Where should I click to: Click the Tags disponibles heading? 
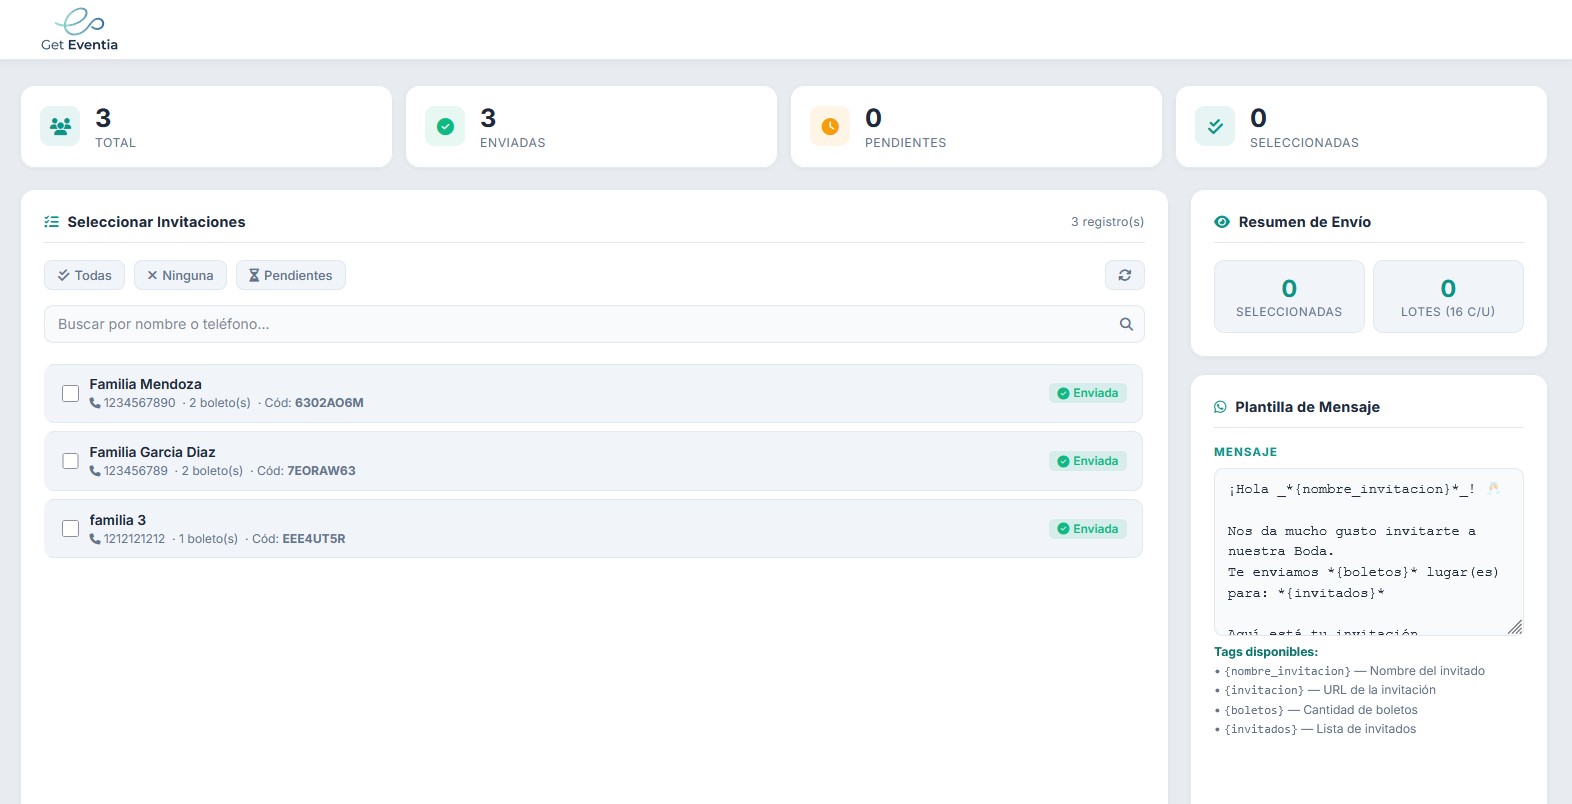click(1266, 652)
